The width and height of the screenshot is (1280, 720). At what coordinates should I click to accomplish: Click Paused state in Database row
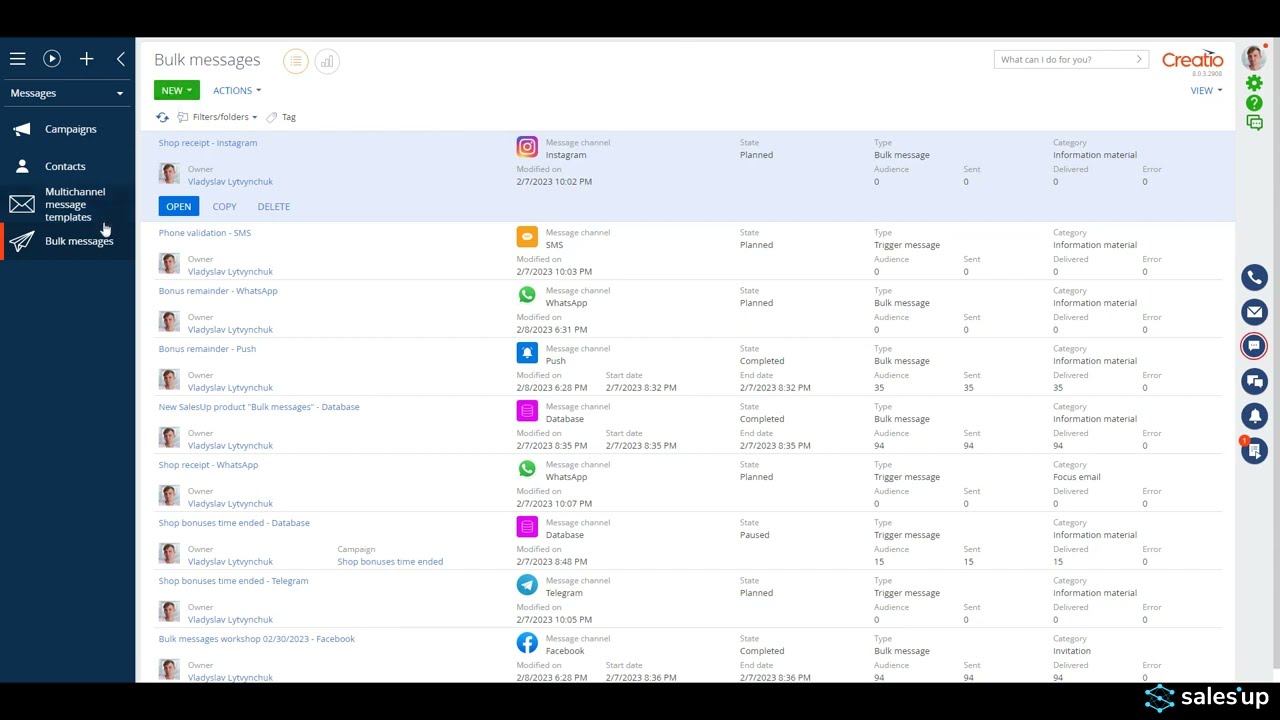pyautogui.click(x=755, y=535)
